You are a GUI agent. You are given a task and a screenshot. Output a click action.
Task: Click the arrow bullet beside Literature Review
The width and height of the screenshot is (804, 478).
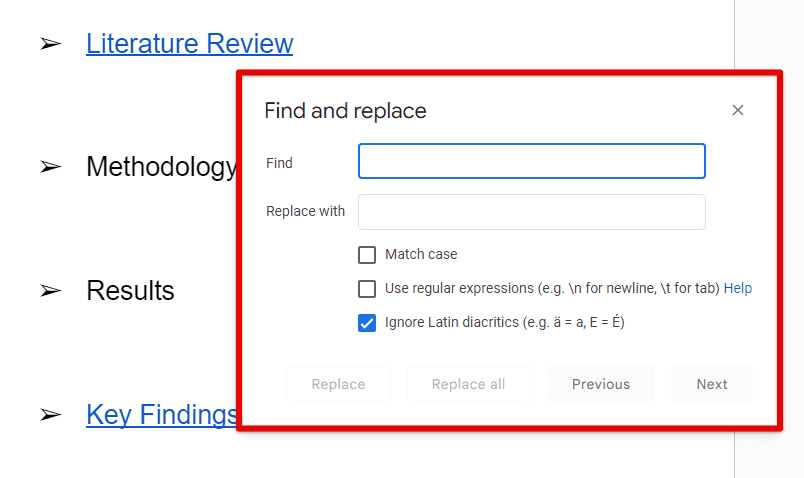pos(51,44)
